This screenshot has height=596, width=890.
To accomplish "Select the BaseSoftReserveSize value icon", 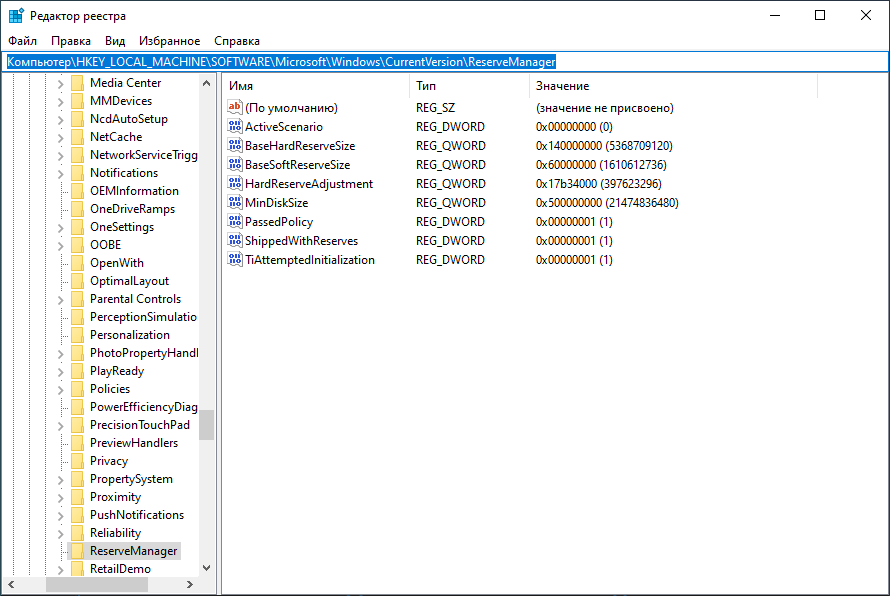I will [x=234, y=165].
